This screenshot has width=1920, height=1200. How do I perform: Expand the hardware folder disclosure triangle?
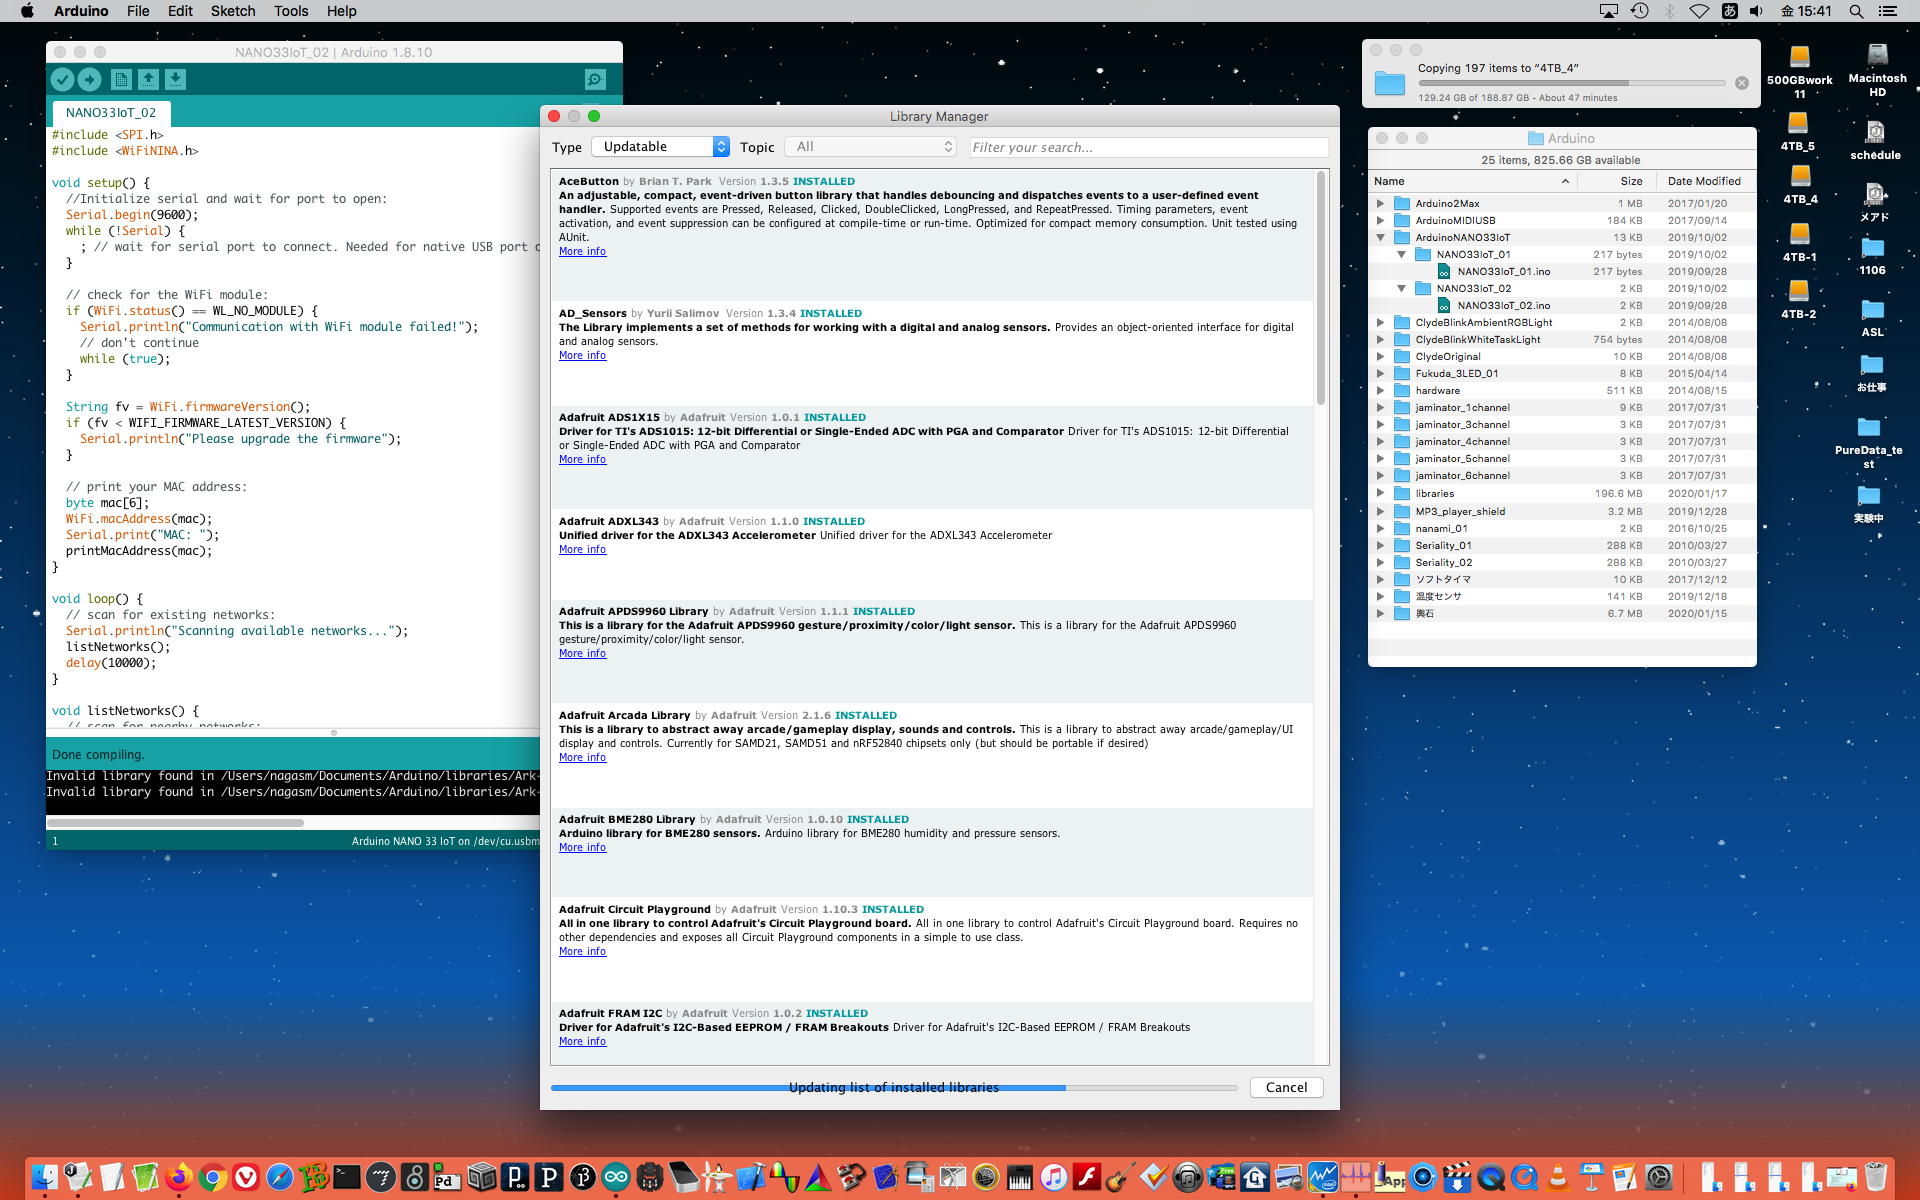click(x=1381, y=391)
